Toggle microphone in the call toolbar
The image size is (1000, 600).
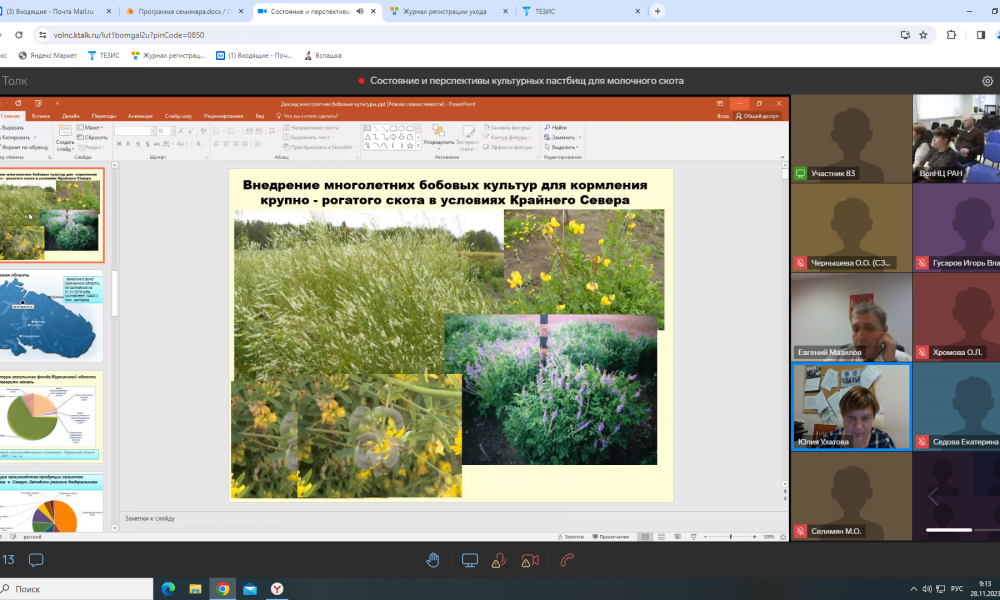click(x=501, y=560)
